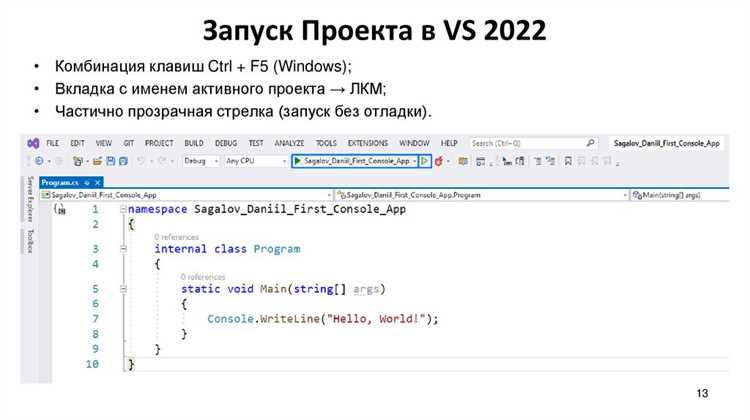The image size is (750, 420).
Task: Click the Save floppy disk icon
Action: (110, 161)
